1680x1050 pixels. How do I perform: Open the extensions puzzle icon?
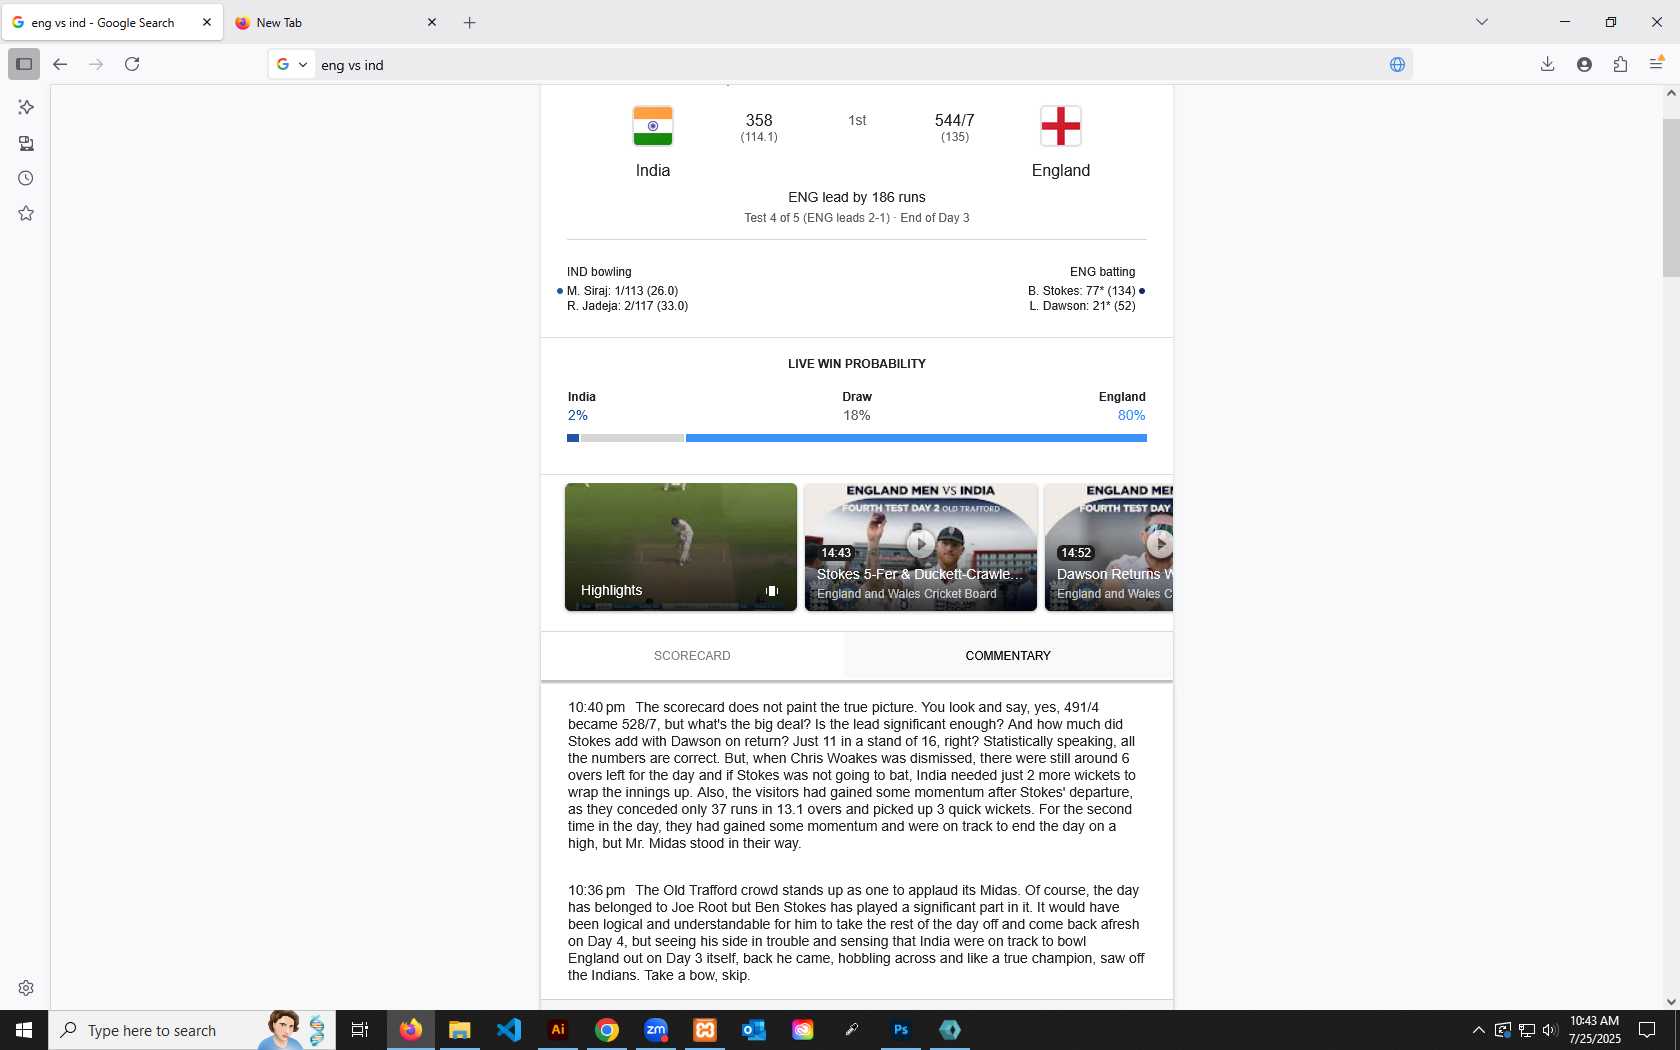[x=1620, y=64]
